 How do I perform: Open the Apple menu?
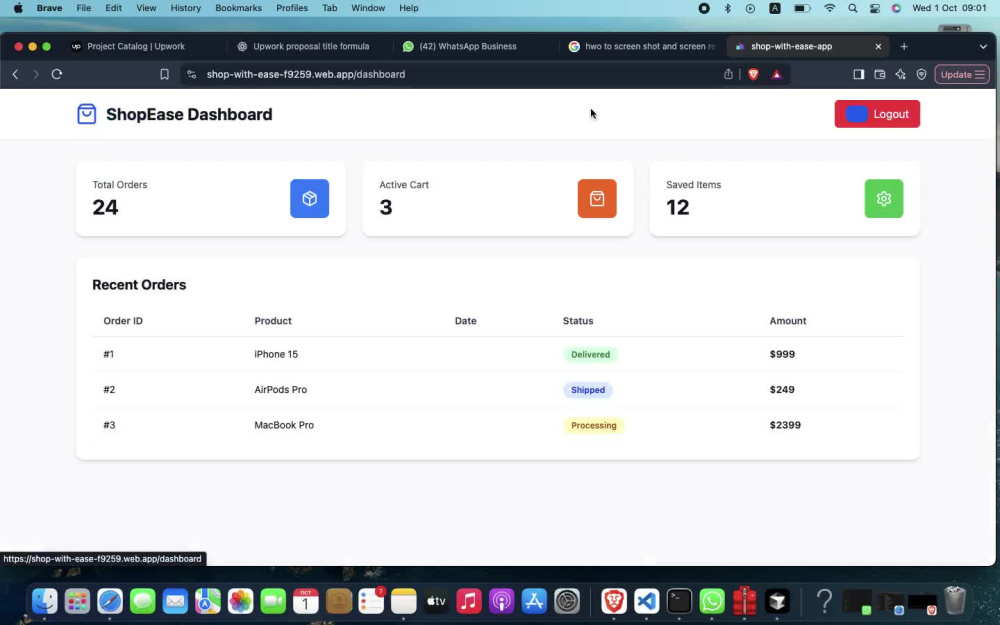[x=18, y=8]
